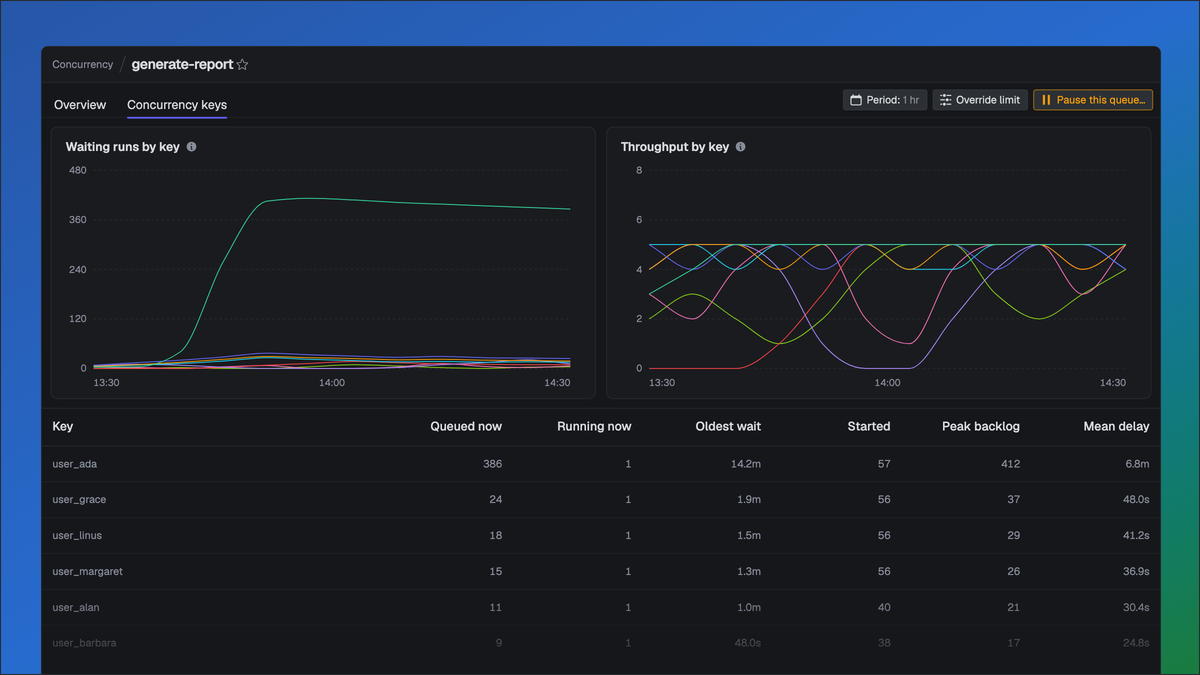1200x675 pixels.
Task: Select the user_linus key
Action: point(79,536)
